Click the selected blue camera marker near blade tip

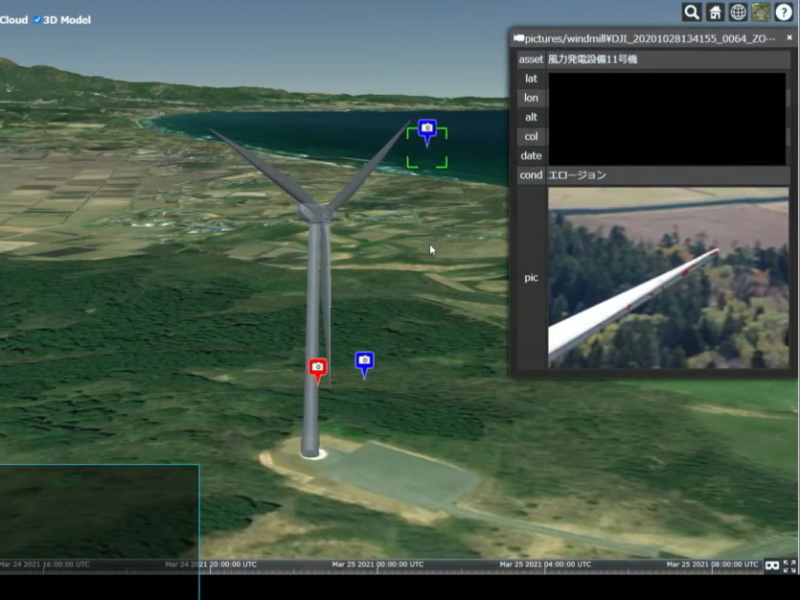coord(427,130)
